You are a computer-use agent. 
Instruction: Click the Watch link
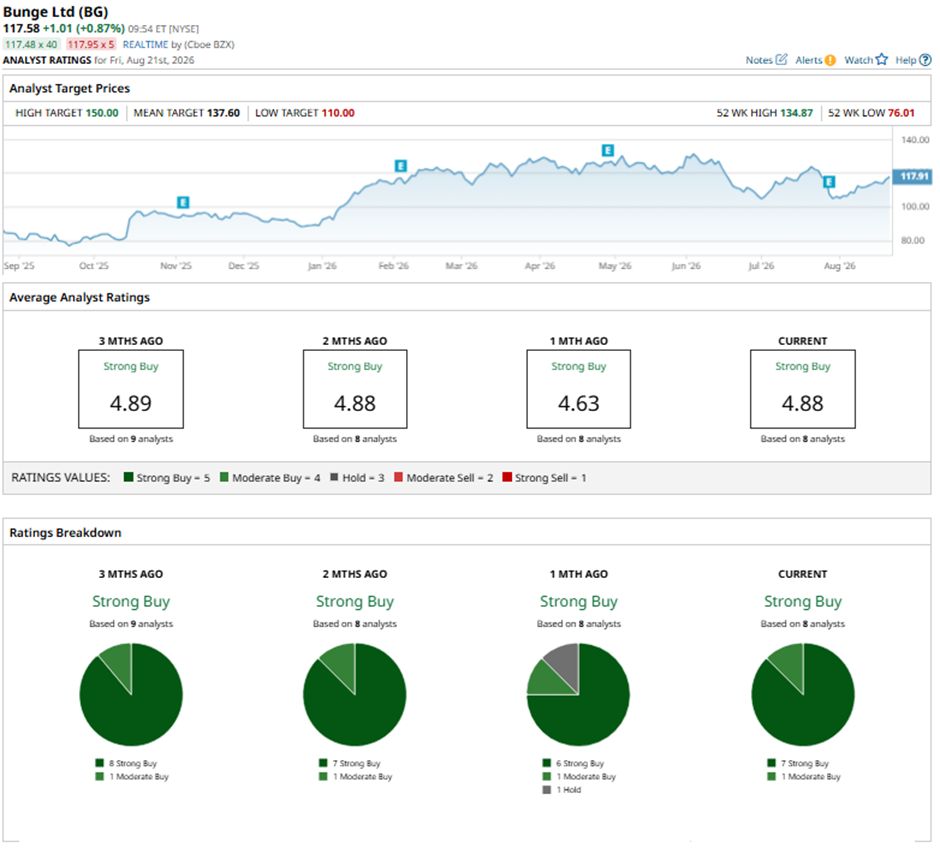858,60
